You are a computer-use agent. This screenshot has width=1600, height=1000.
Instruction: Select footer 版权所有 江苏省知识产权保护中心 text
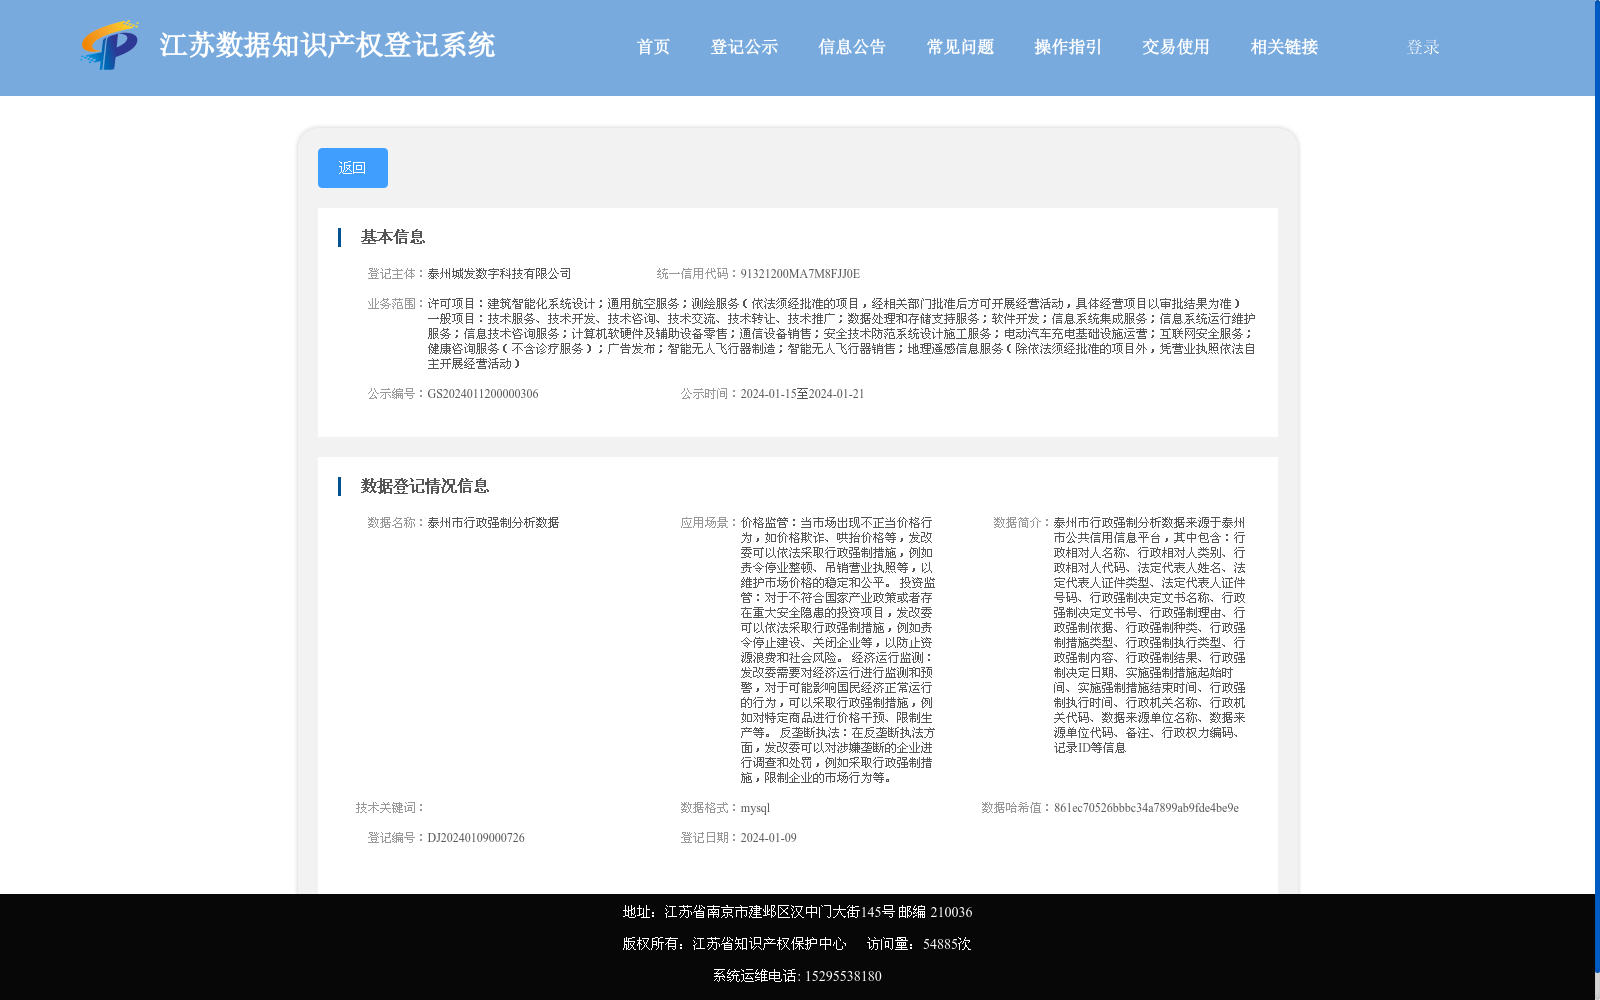734,944
